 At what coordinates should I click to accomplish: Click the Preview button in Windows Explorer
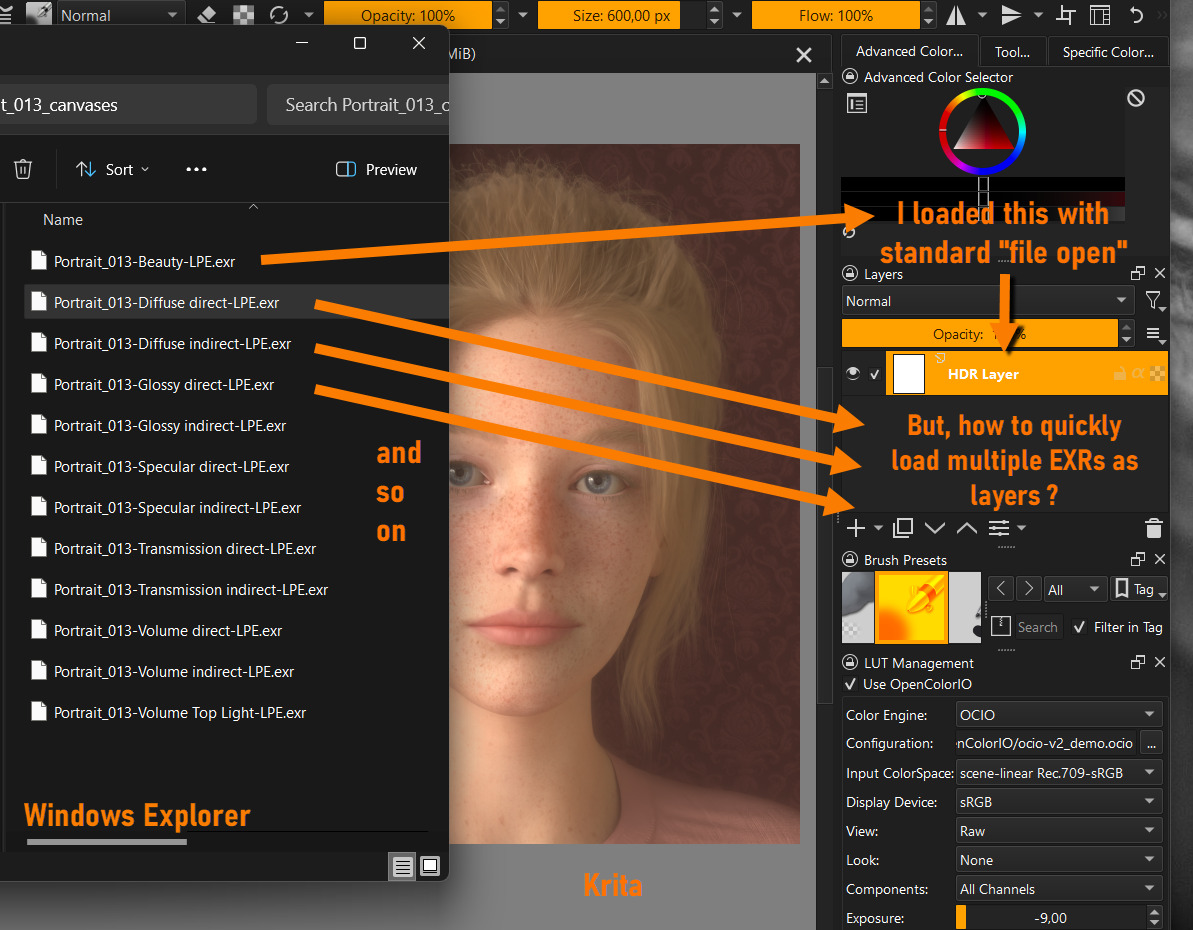(x=375, y=169)
